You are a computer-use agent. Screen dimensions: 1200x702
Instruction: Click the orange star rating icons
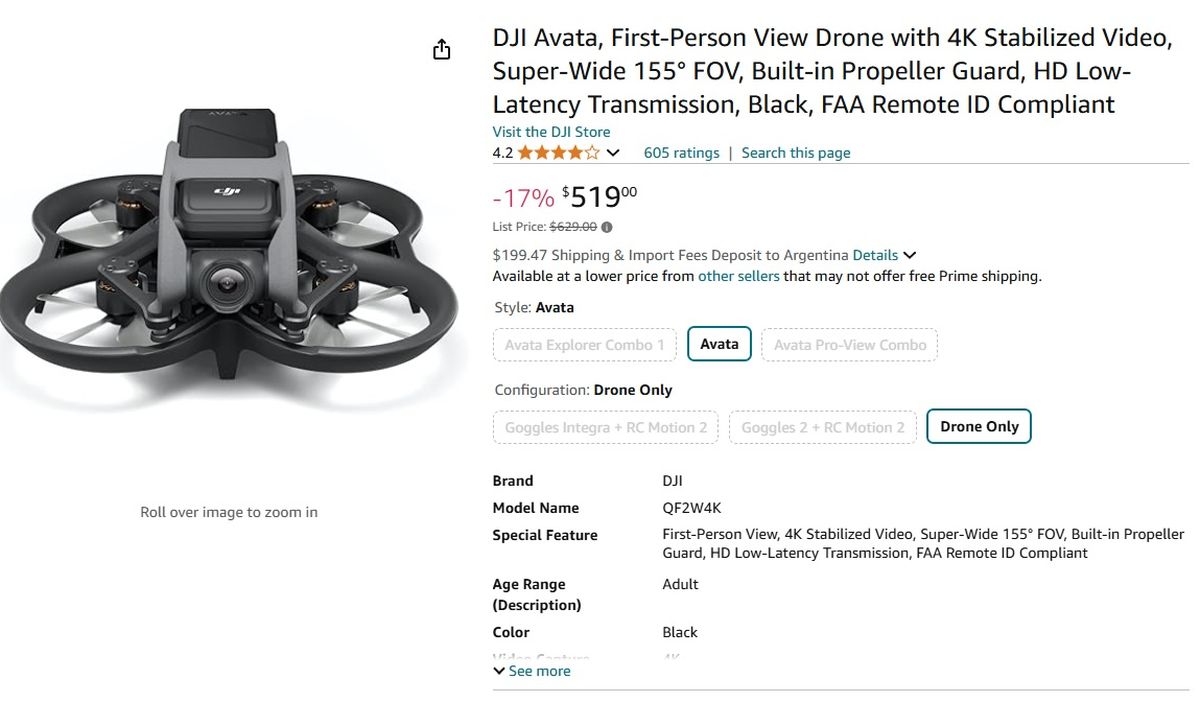pyautogui.click(x=559, y=153)
